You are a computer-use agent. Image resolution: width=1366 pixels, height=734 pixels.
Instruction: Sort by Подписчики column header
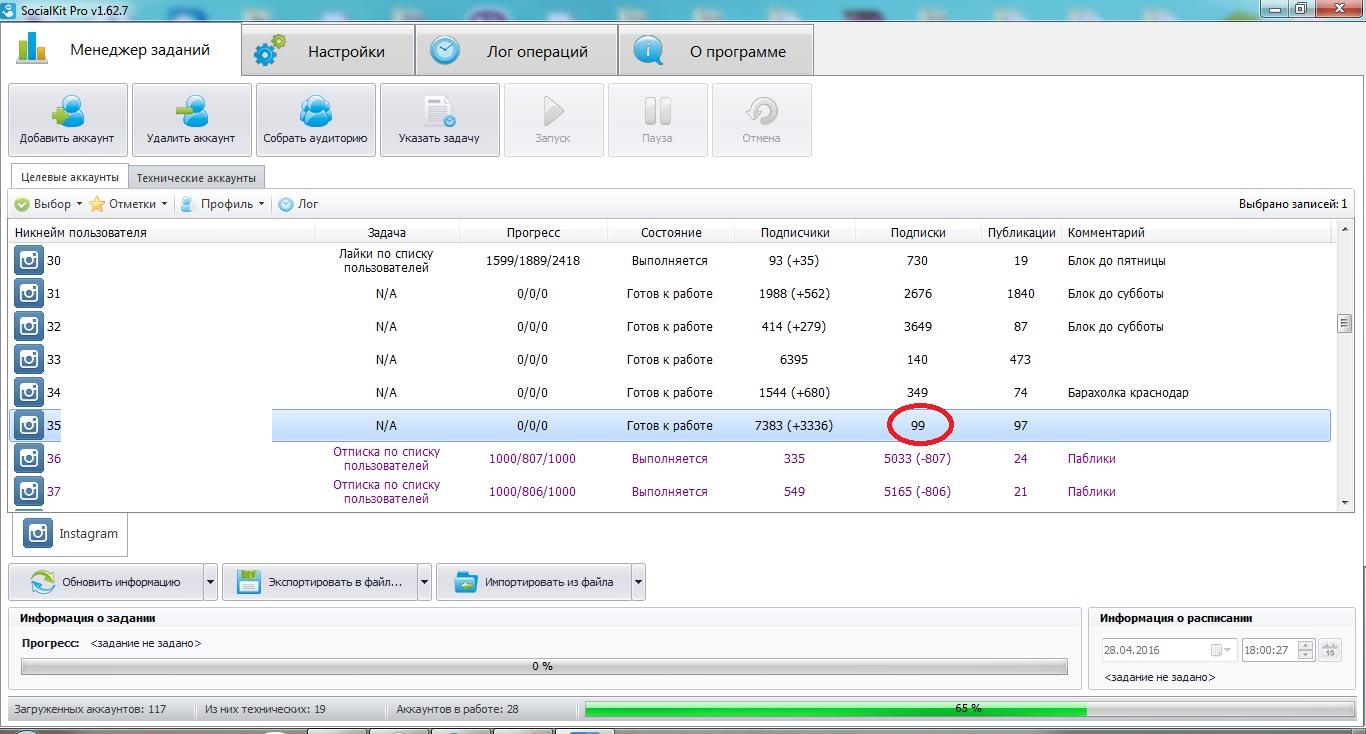tap(795, 232)
